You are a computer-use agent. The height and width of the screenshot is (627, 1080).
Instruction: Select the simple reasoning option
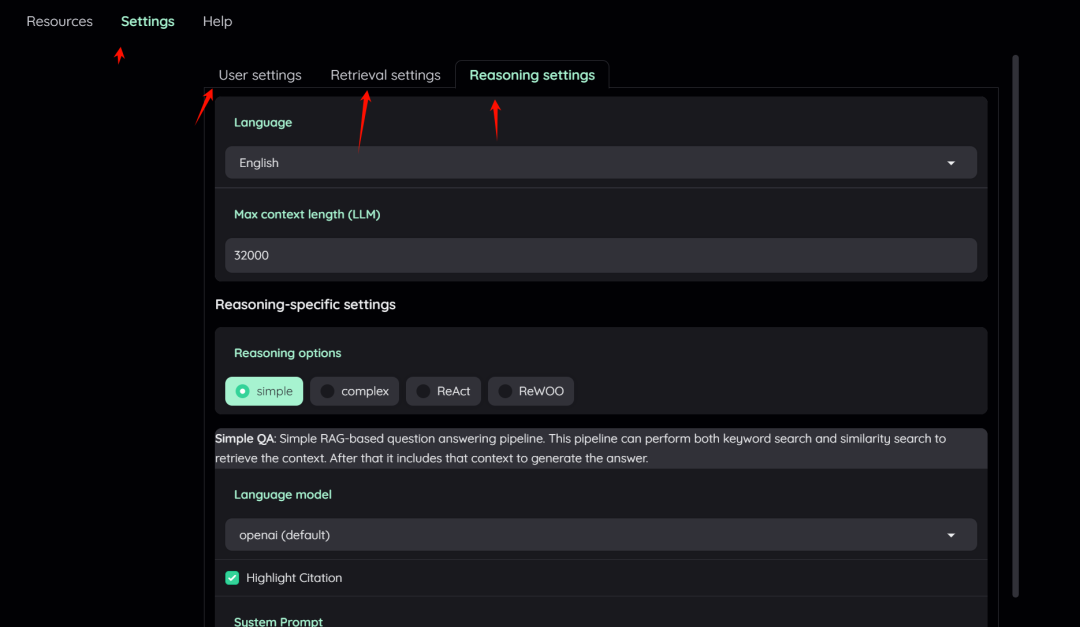click(x=263, y=391)
